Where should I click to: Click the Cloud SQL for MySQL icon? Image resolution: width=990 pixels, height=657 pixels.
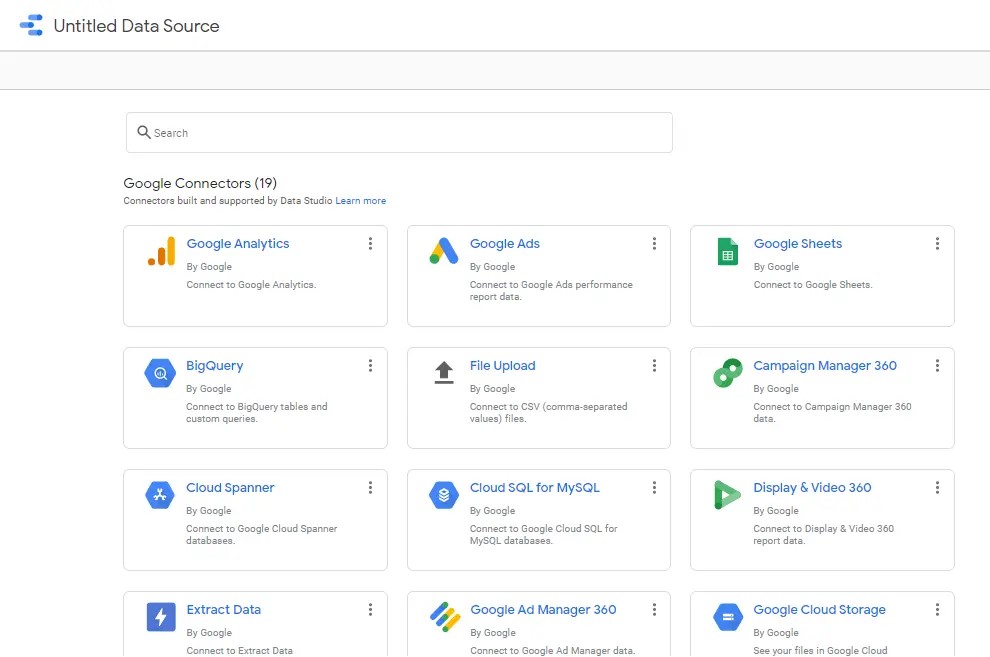(444, 495)
